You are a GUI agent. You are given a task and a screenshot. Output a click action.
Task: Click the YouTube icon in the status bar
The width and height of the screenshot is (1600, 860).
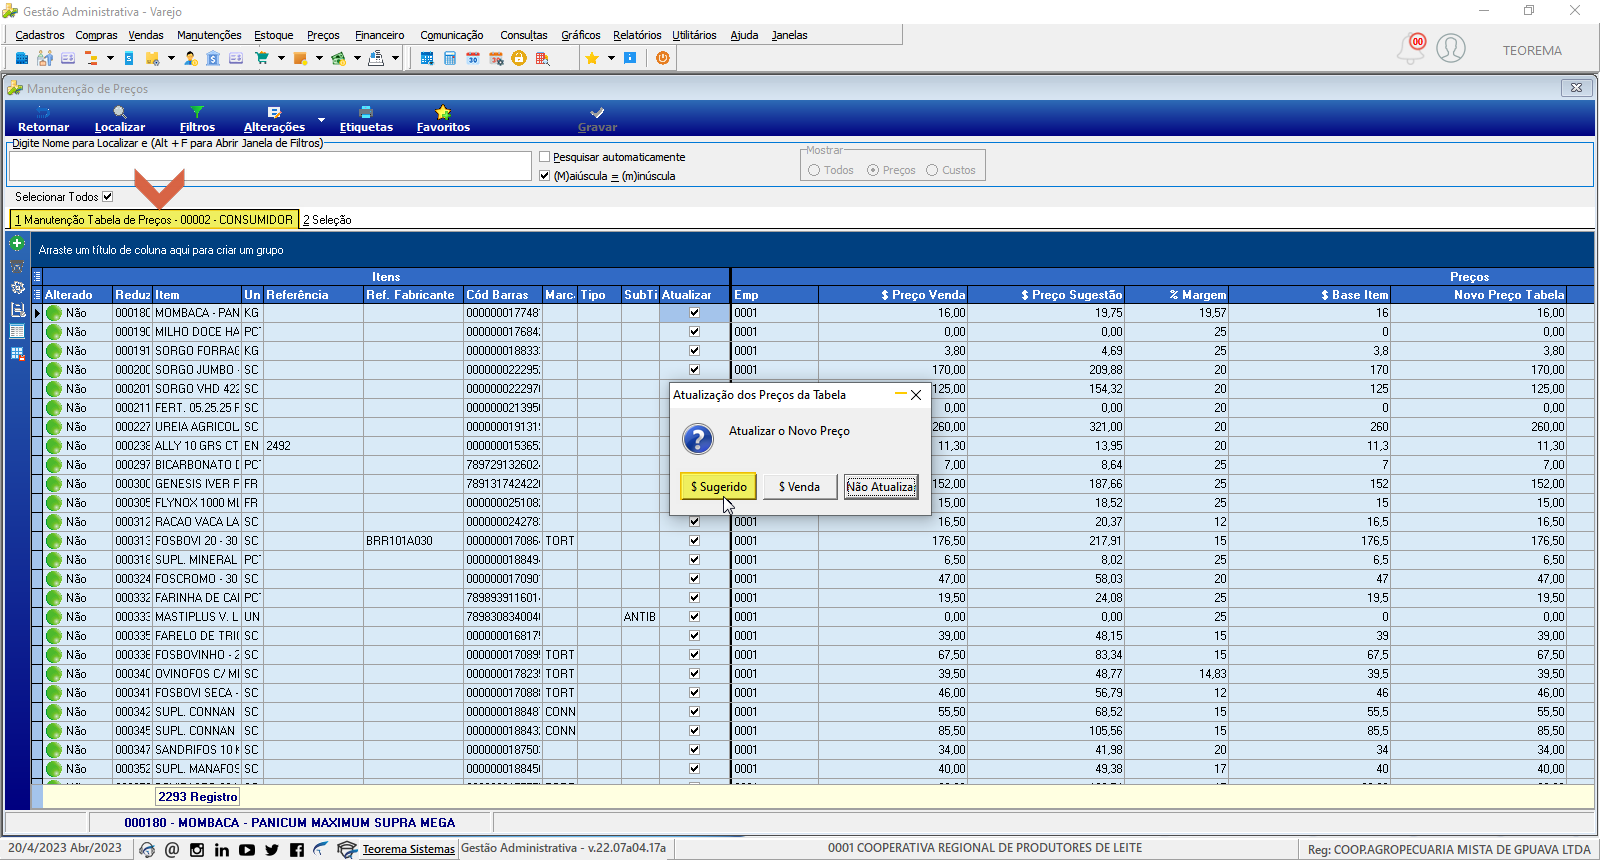(246, 850)
